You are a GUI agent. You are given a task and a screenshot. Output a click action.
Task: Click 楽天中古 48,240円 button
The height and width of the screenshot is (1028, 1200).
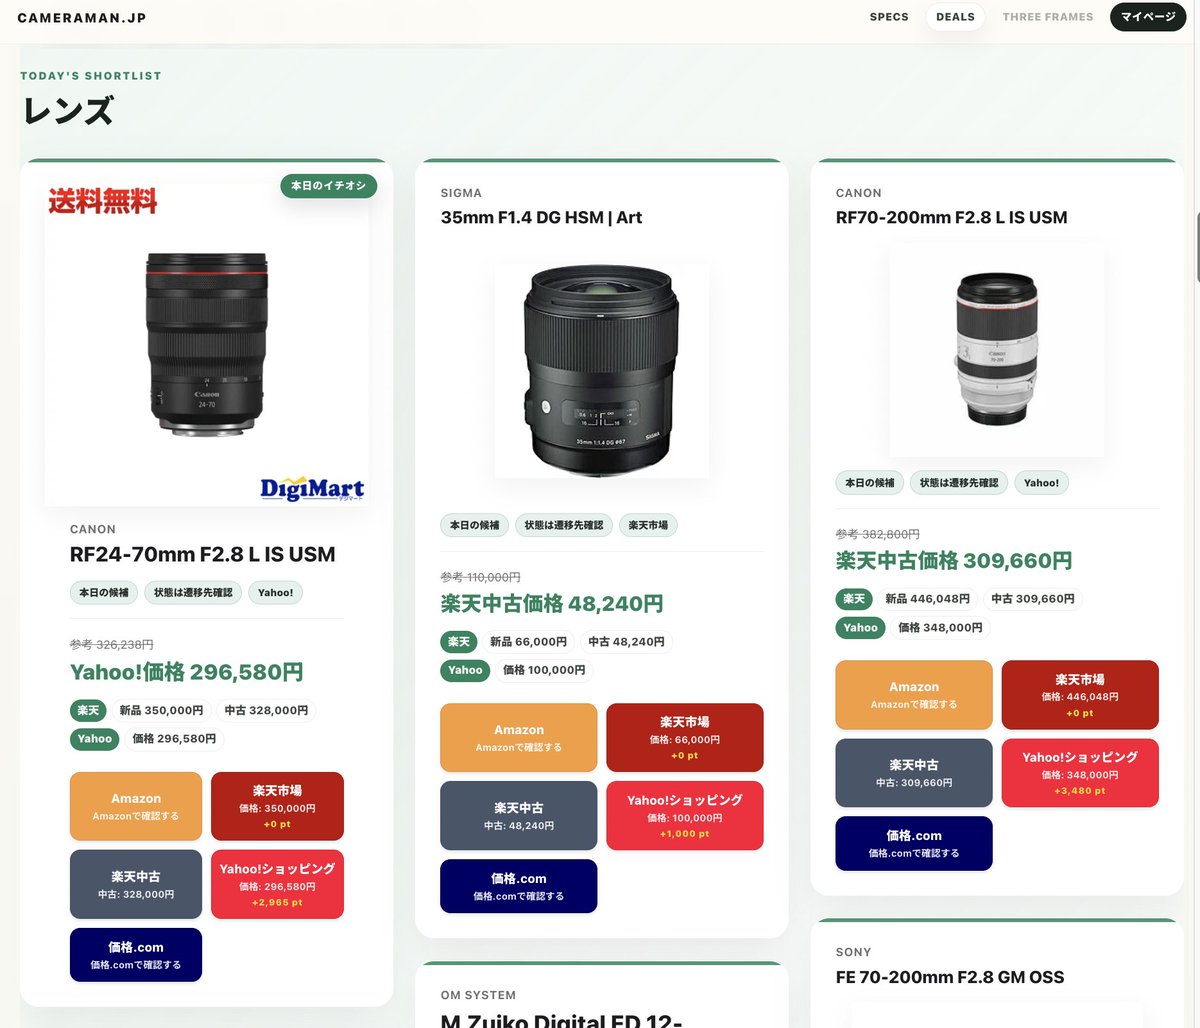(x=519, y=816)
